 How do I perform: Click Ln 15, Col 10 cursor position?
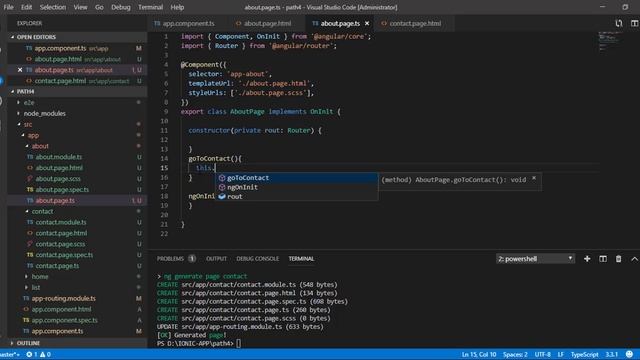click(479, 354)
